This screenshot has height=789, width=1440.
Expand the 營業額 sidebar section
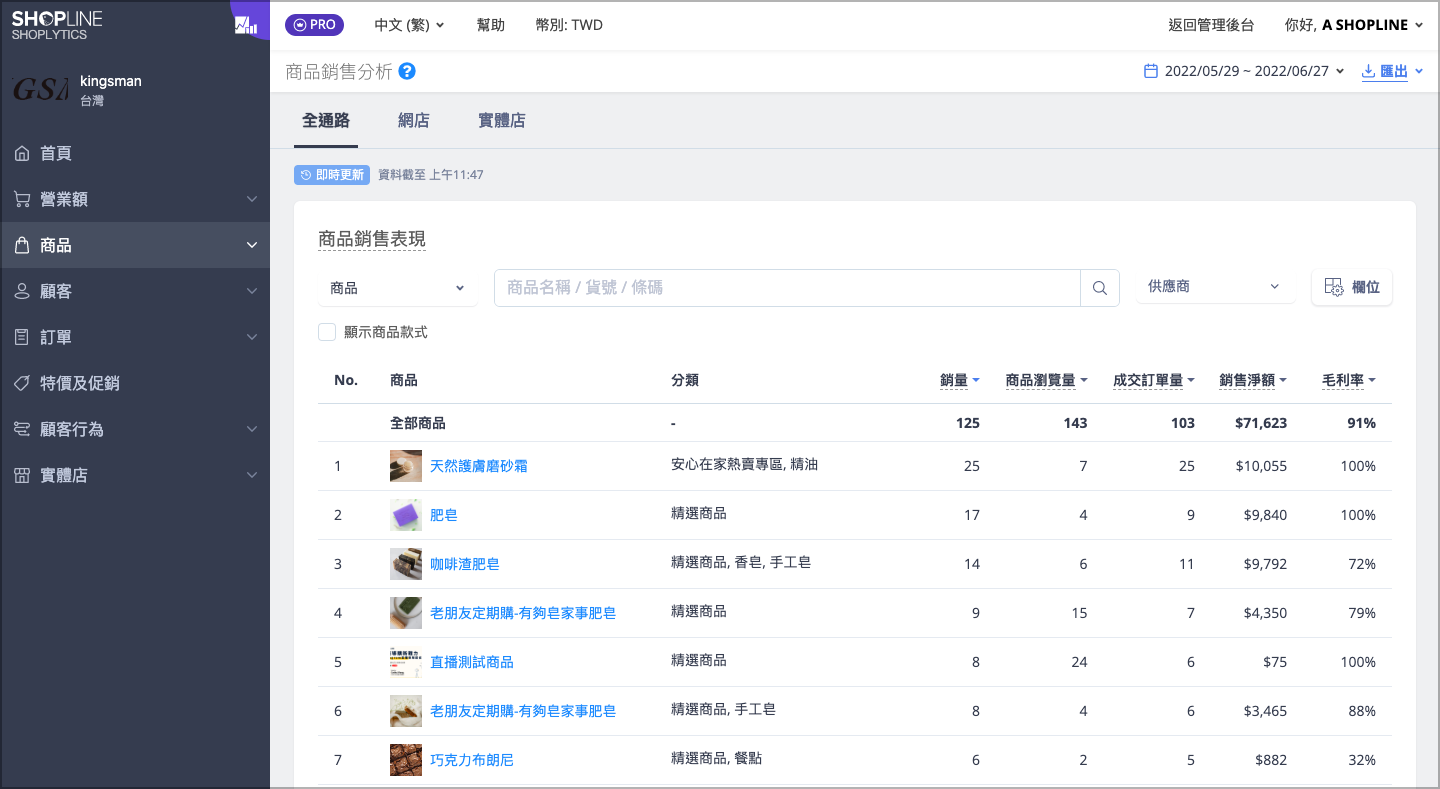pyautogui.click(x=135, y=199)
